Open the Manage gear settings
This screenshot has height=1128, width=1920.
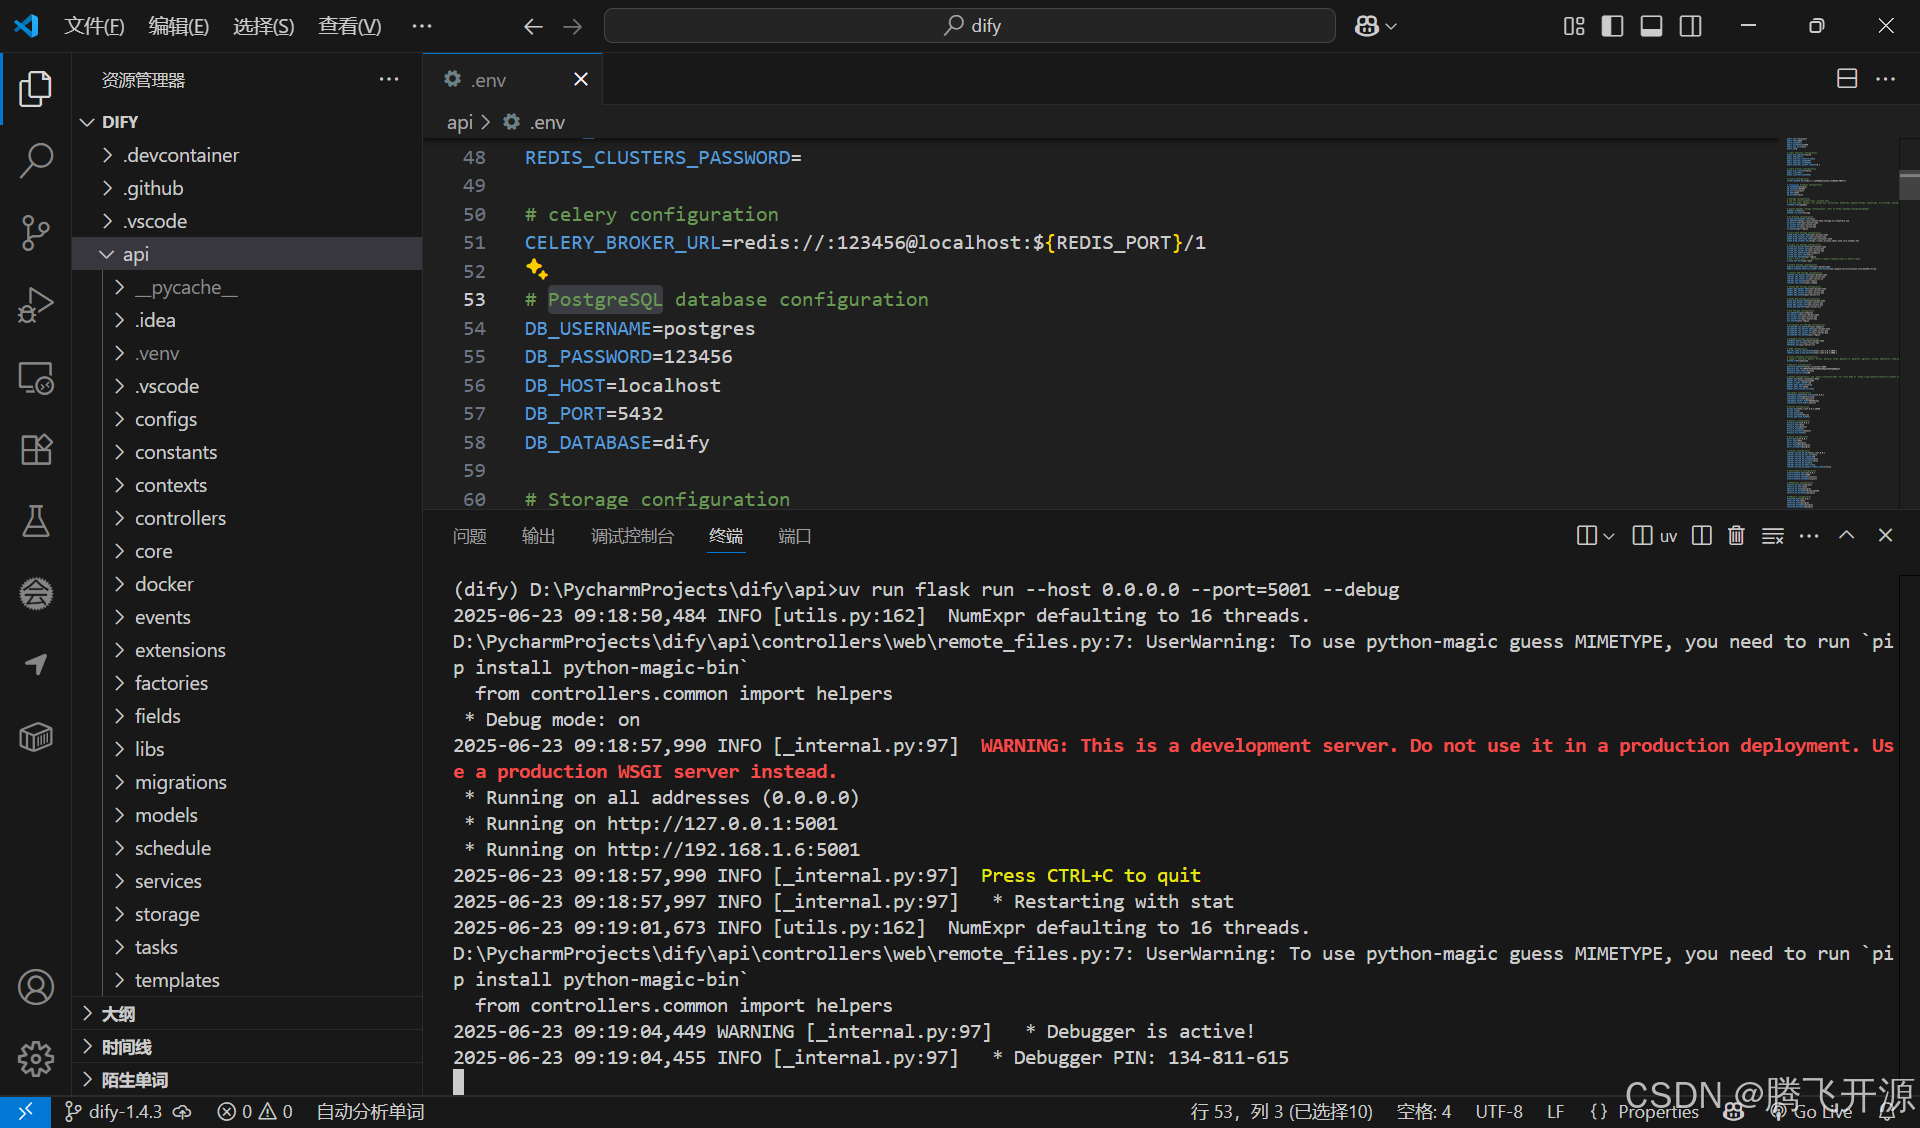point(36,1058)
